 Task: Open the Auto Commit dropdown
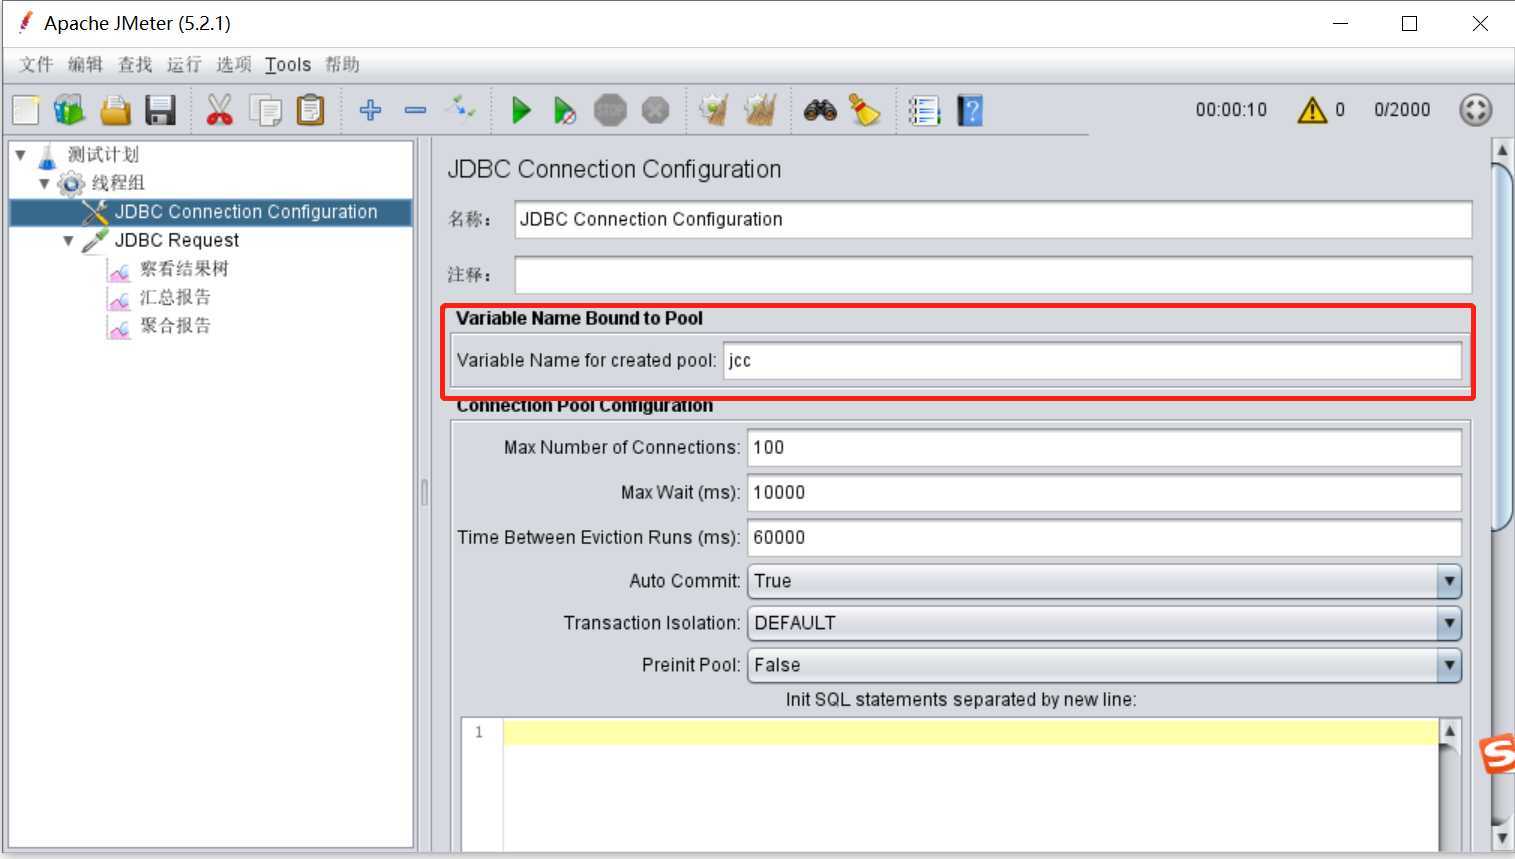click(x=1105, y=581)
